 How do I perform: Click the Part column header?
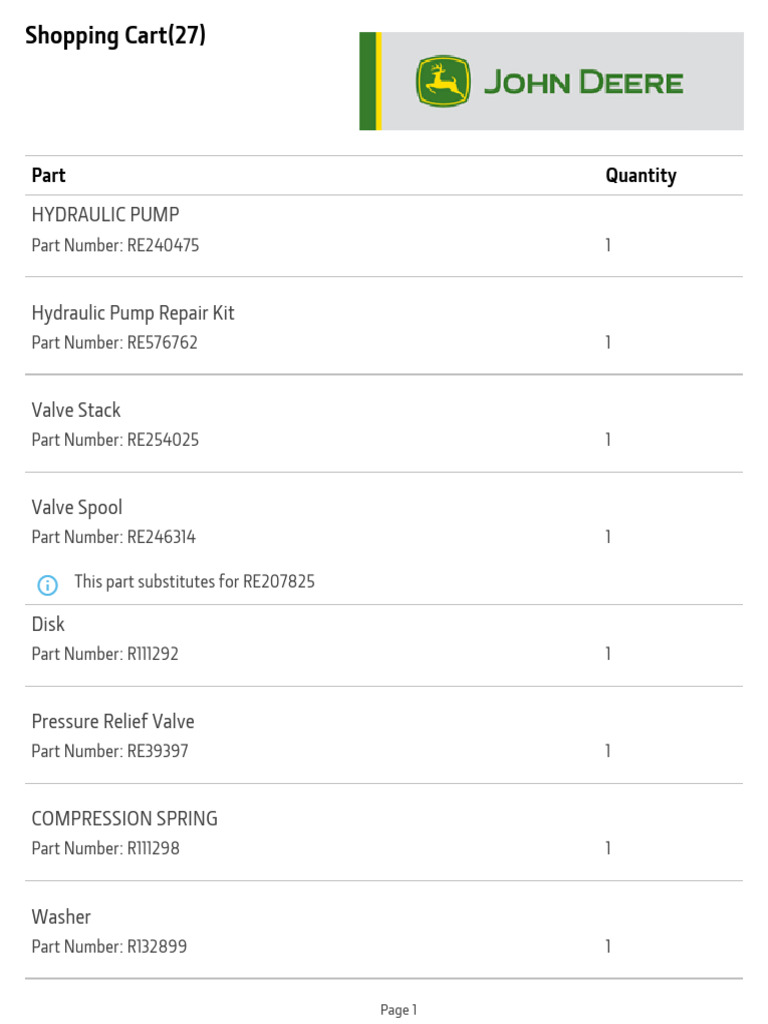point(48,175)
